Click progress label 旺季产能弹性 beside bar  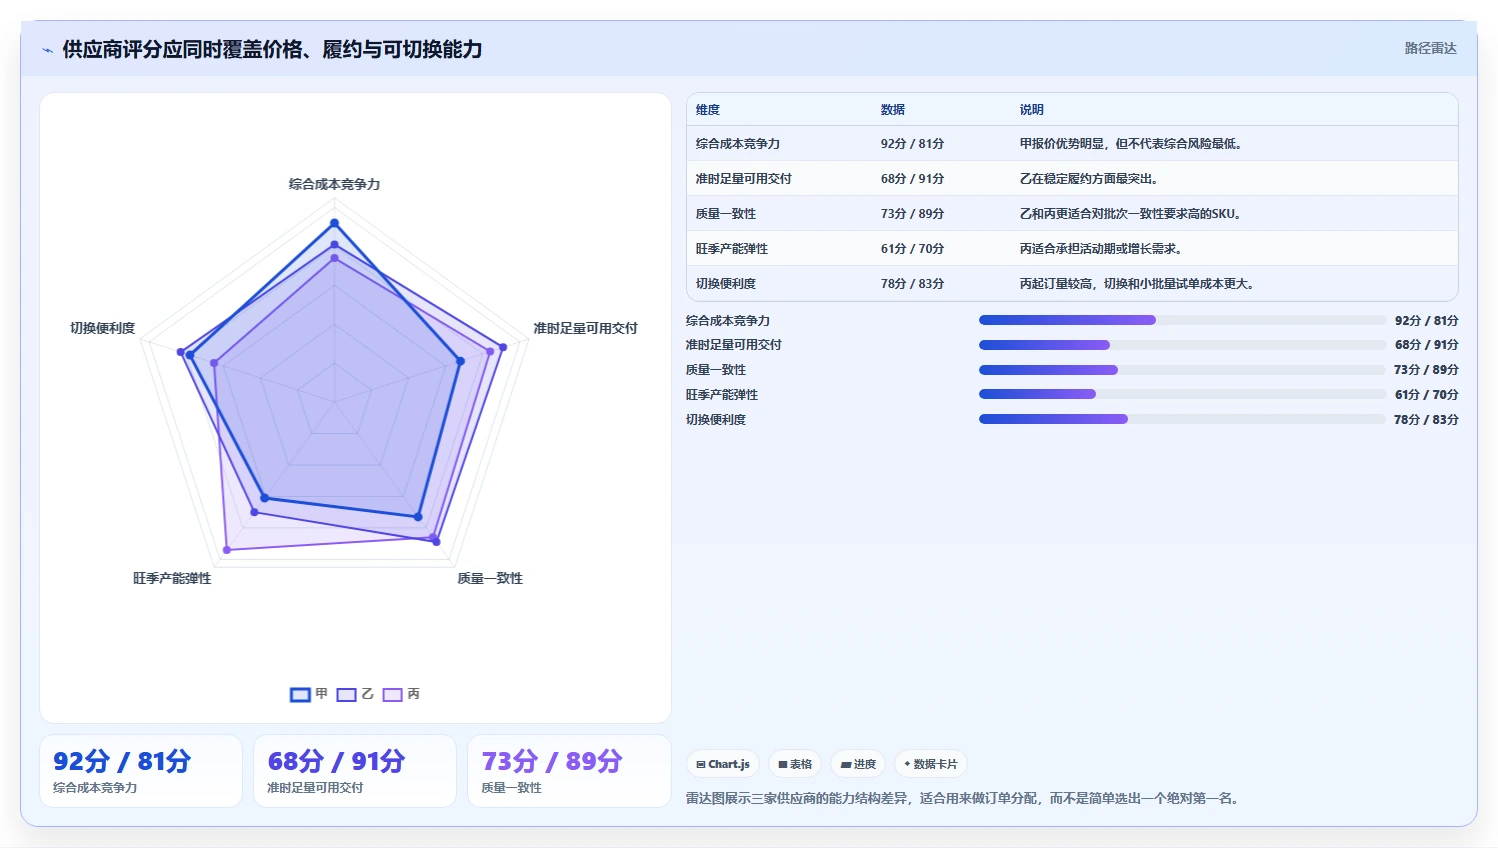(x=722, y=395)
